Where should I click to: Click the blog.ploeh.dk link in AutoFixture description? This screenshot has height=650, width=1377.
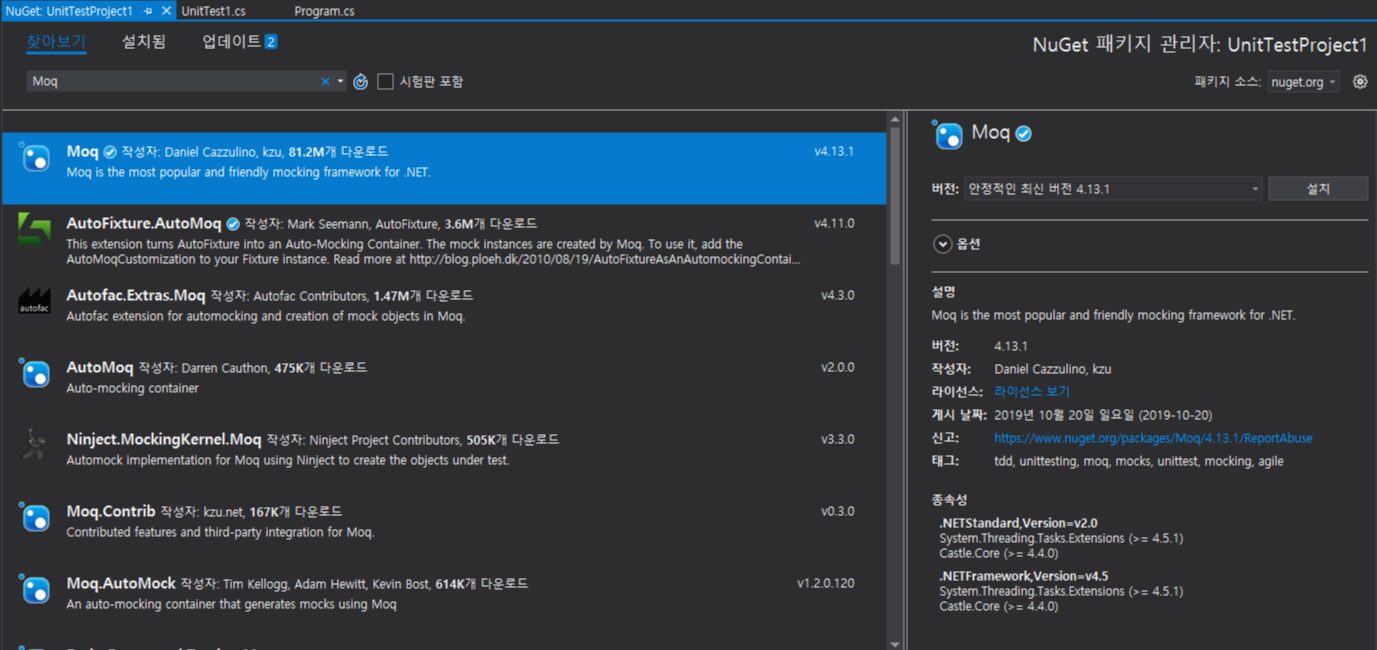(605, 259)
